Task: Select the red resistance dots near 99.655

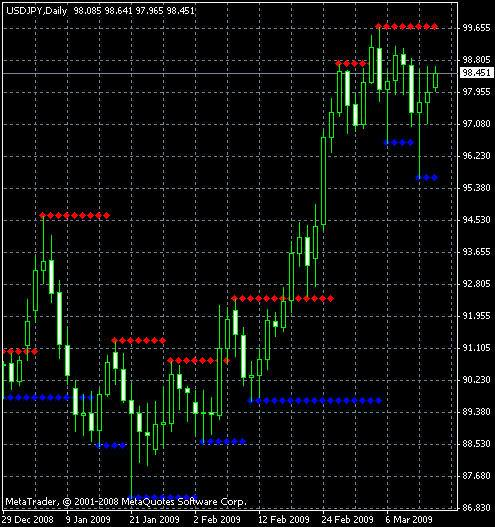Action: 407,26
